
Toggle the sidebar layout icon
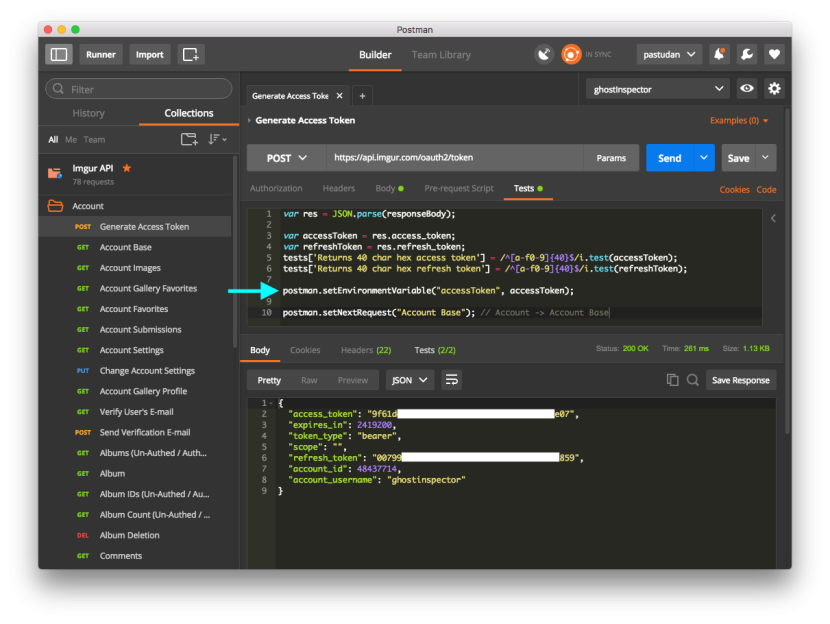[59, 54]
